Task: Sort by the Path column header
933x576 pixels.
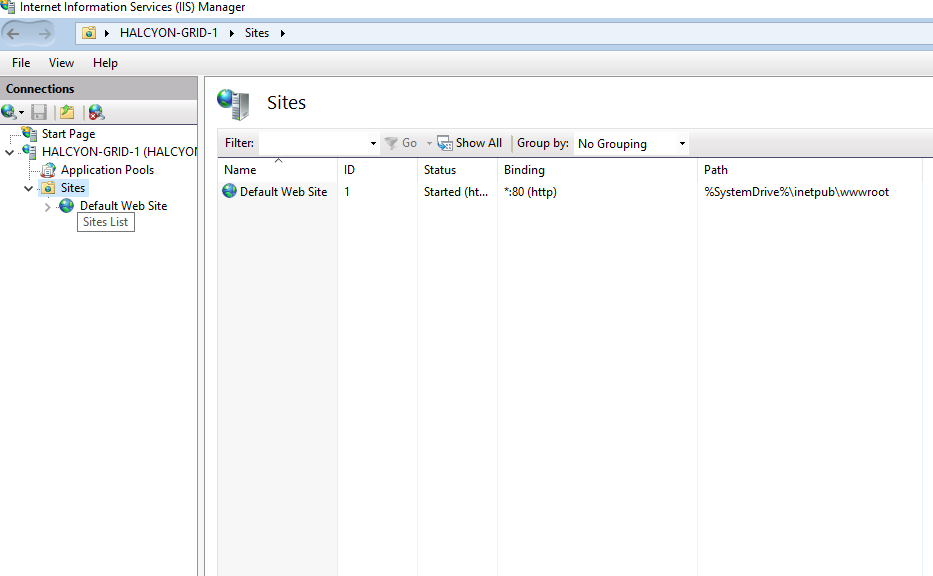Action: click(x=809, y=170)
